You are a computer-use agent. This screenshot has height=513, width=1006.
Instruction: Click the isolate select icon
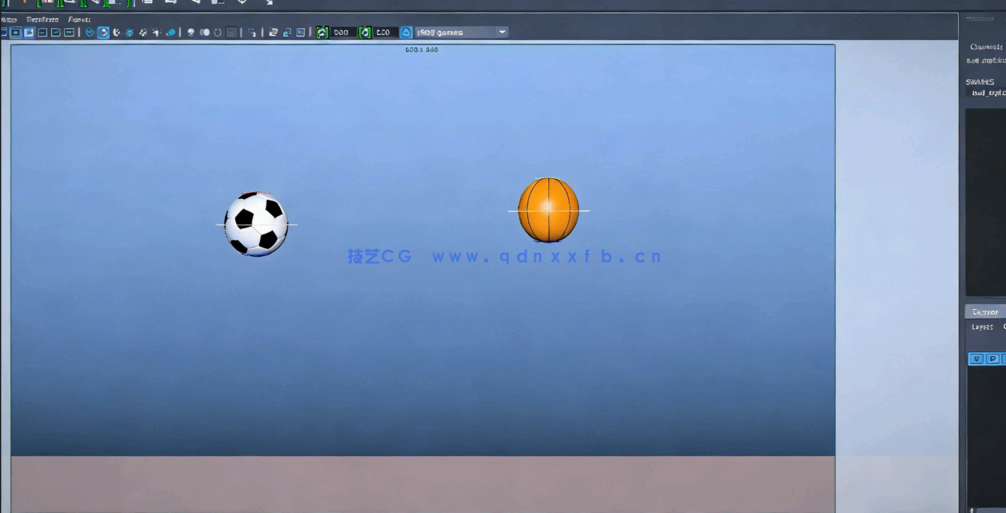[x=252, y=32]
